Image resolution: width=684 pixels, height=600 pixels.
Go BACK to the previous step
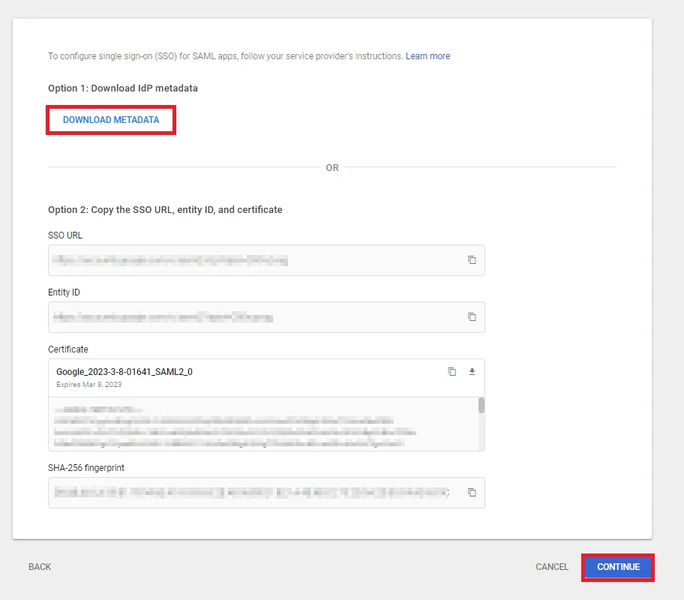pyautogui.click(x=40, y=567)
